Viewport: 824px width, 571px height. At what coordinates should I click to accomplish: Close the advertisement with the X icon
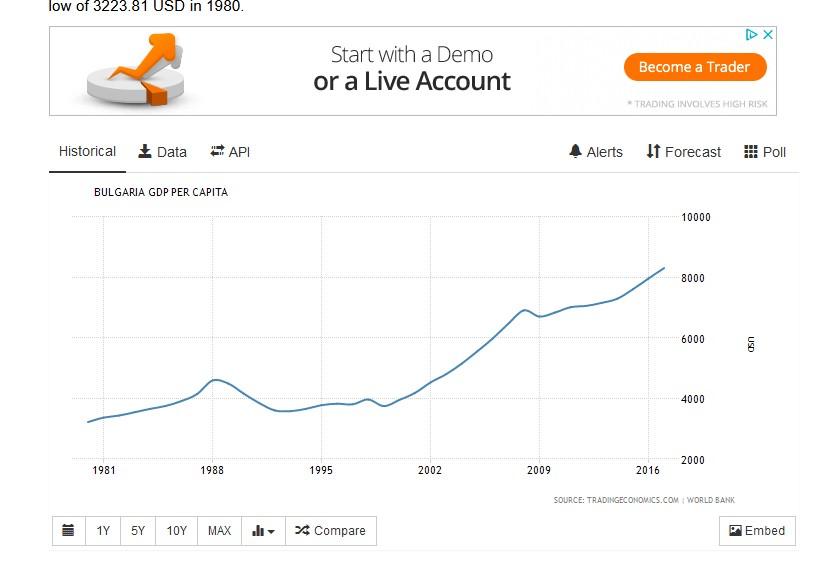click(x=768, y=34)
